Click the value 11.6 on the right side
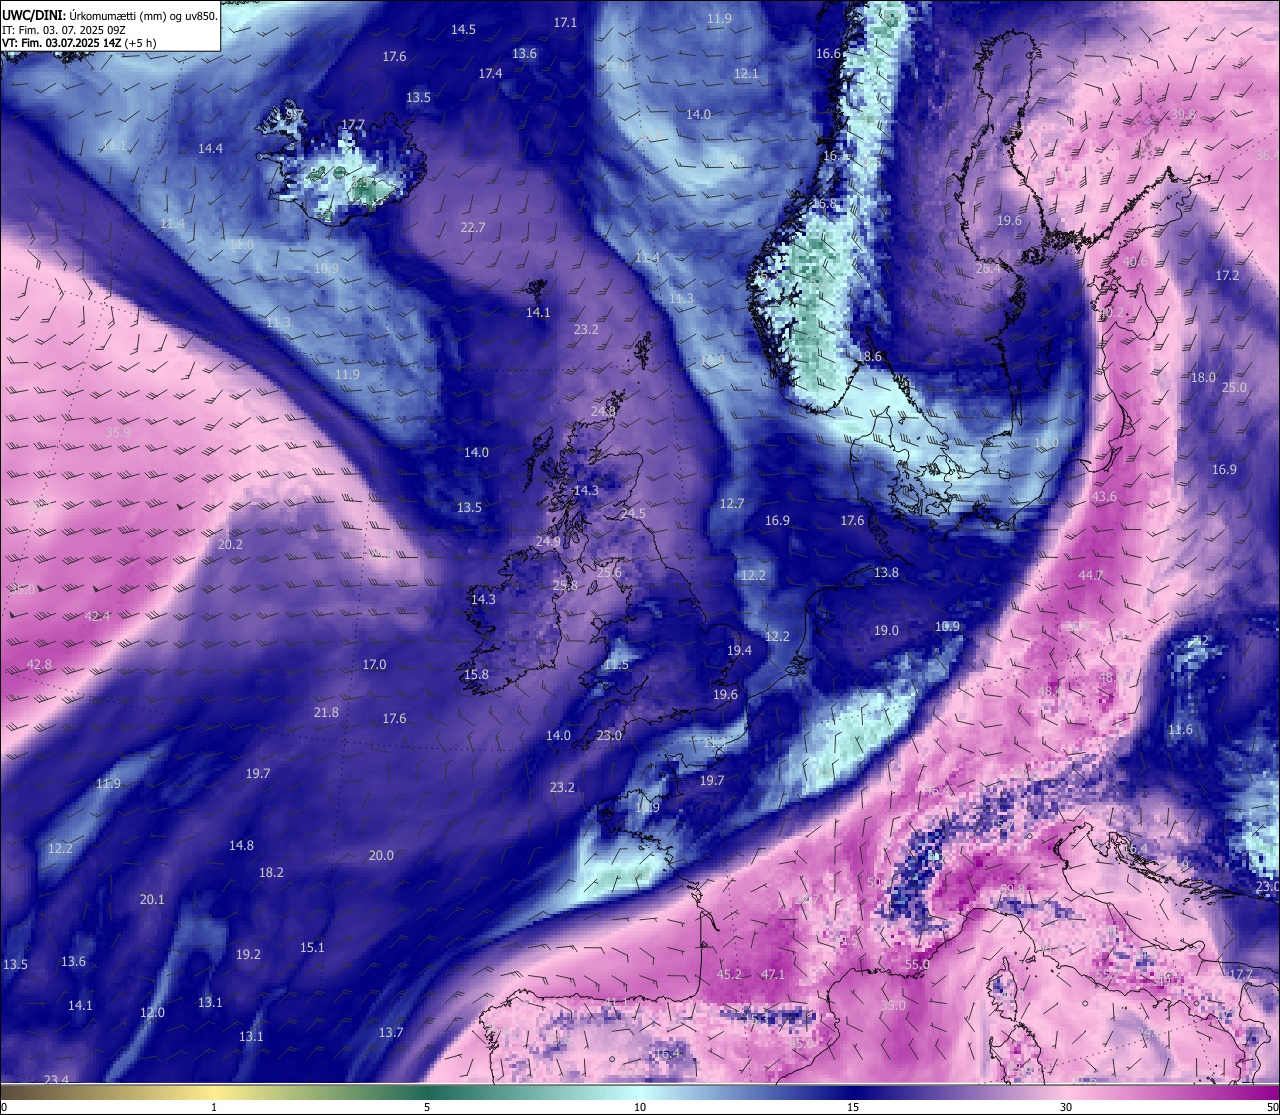 coord(1180,729)
